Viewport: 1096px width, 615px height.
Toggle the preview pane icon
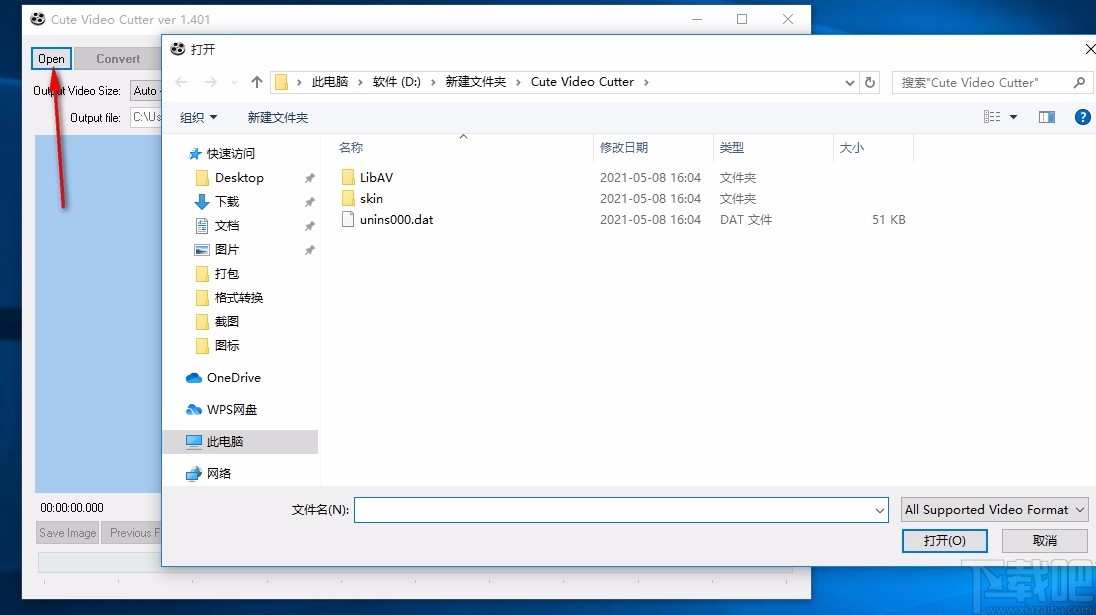point(1046,117)
